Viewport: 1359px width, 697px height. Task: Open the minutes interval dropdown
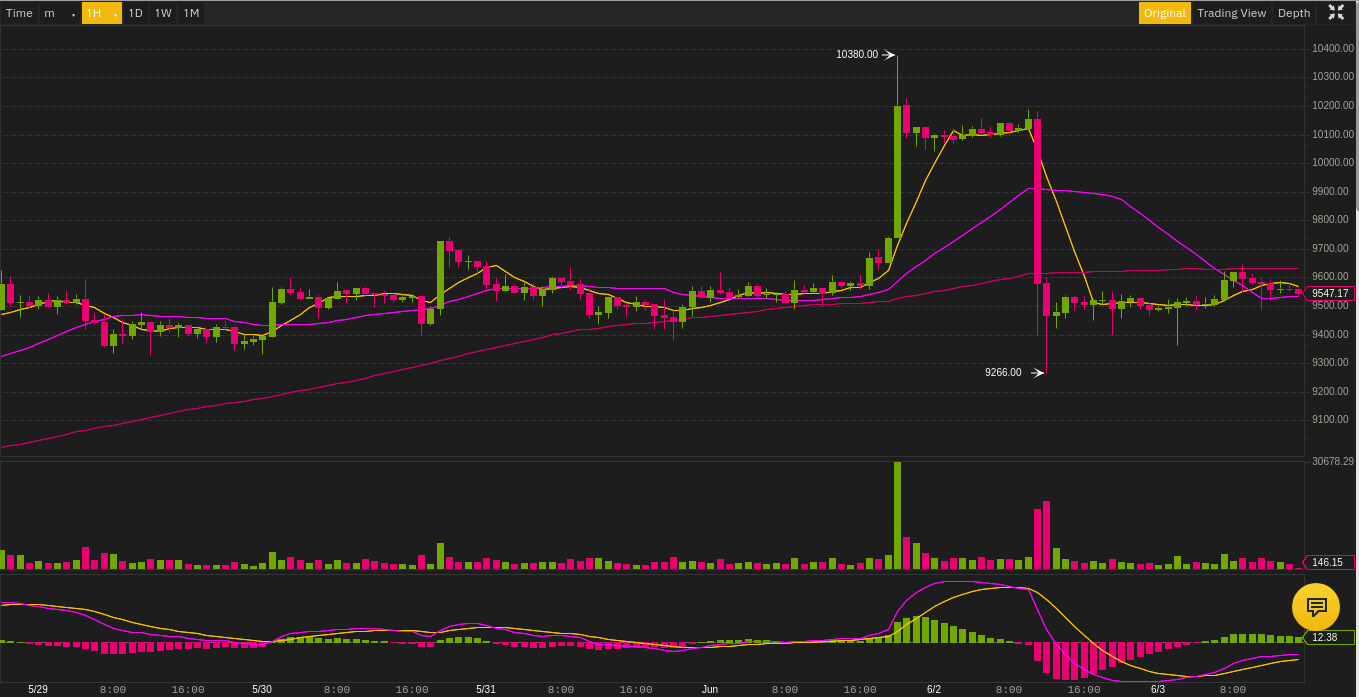(60, 13)
